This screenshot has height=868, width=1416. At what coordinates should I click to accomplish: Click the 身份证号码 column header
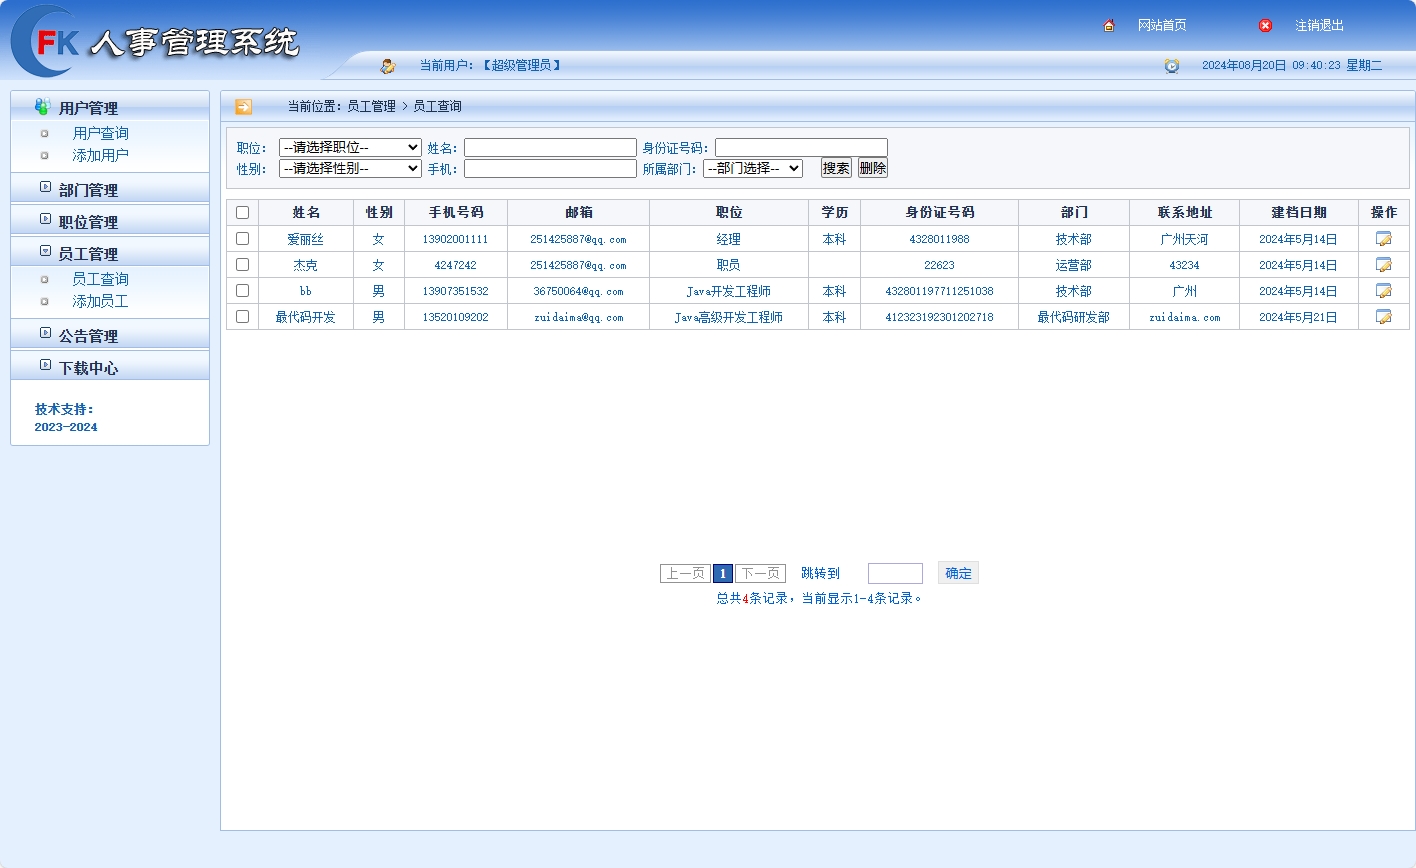coord(939,212)
